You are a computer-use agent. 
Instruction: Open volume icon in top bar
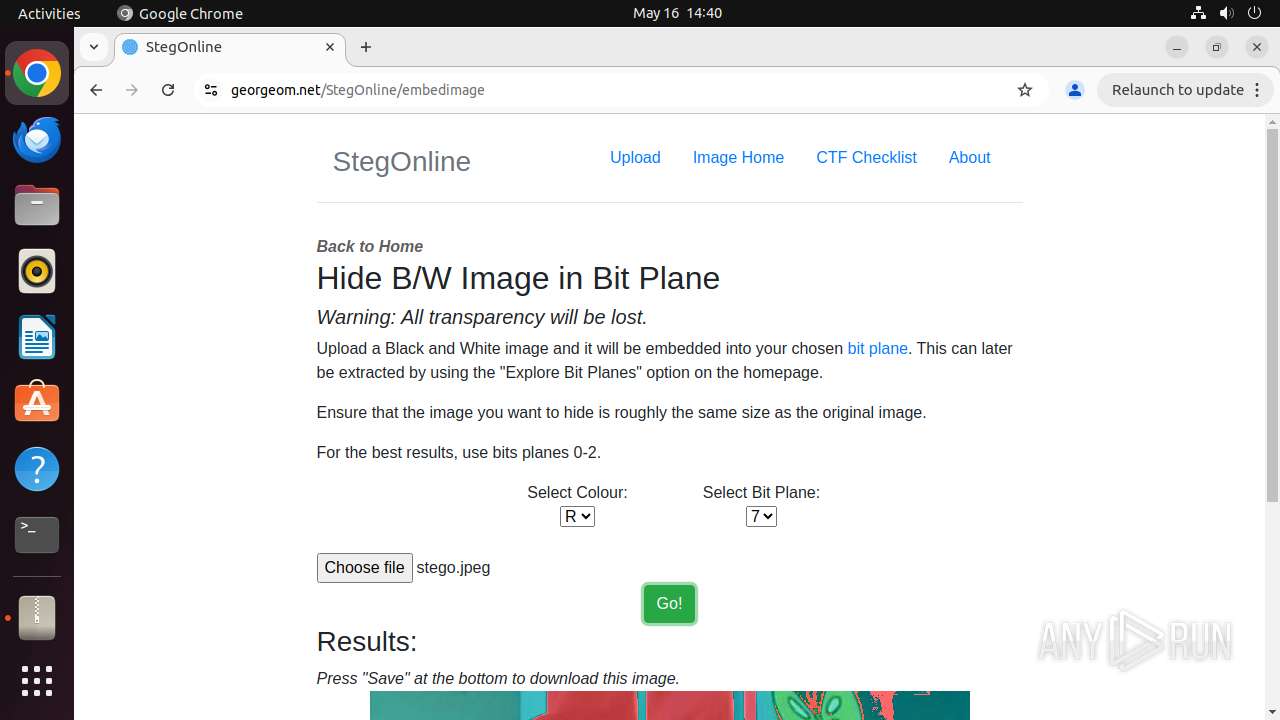1226,13
